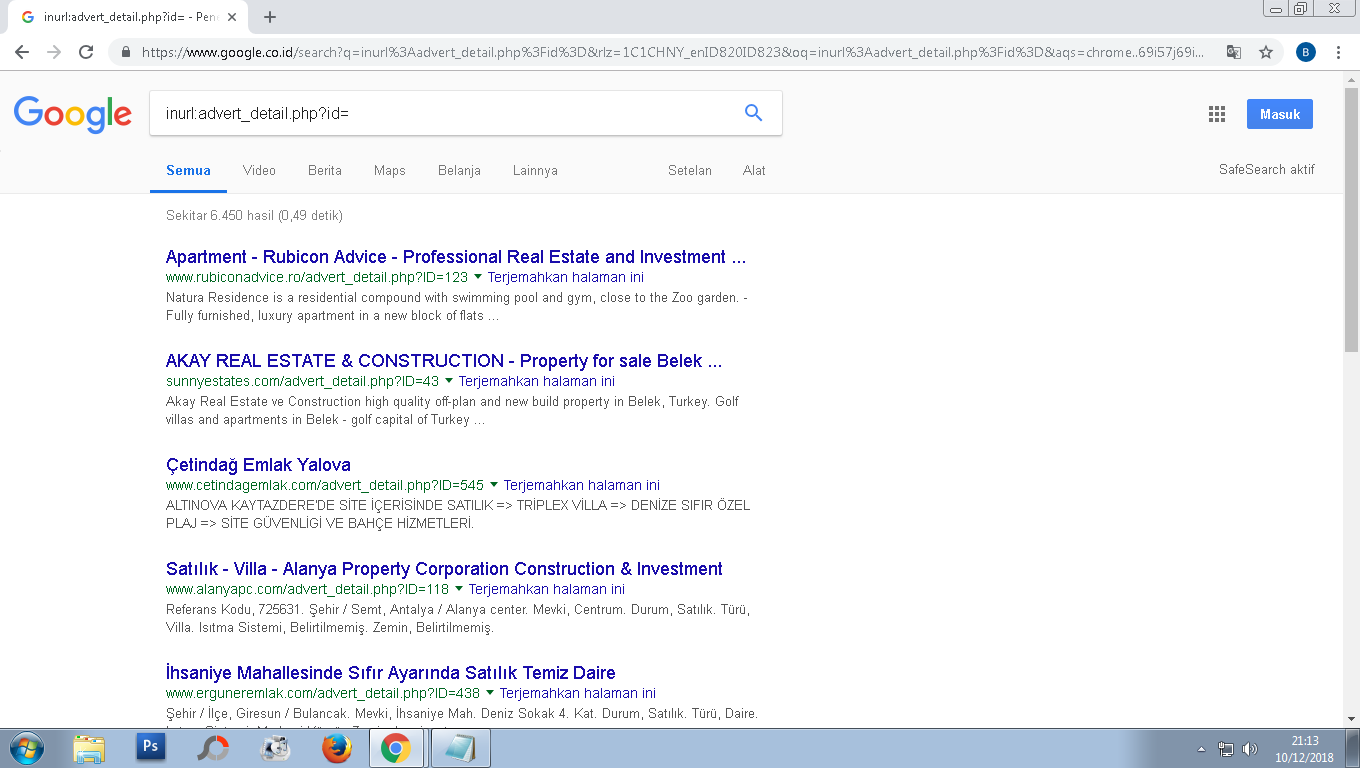1360x768 pixels.
Task: Click Terjemahkan halaman ini for rubiconadvice.ro
Action: [566, 277]
